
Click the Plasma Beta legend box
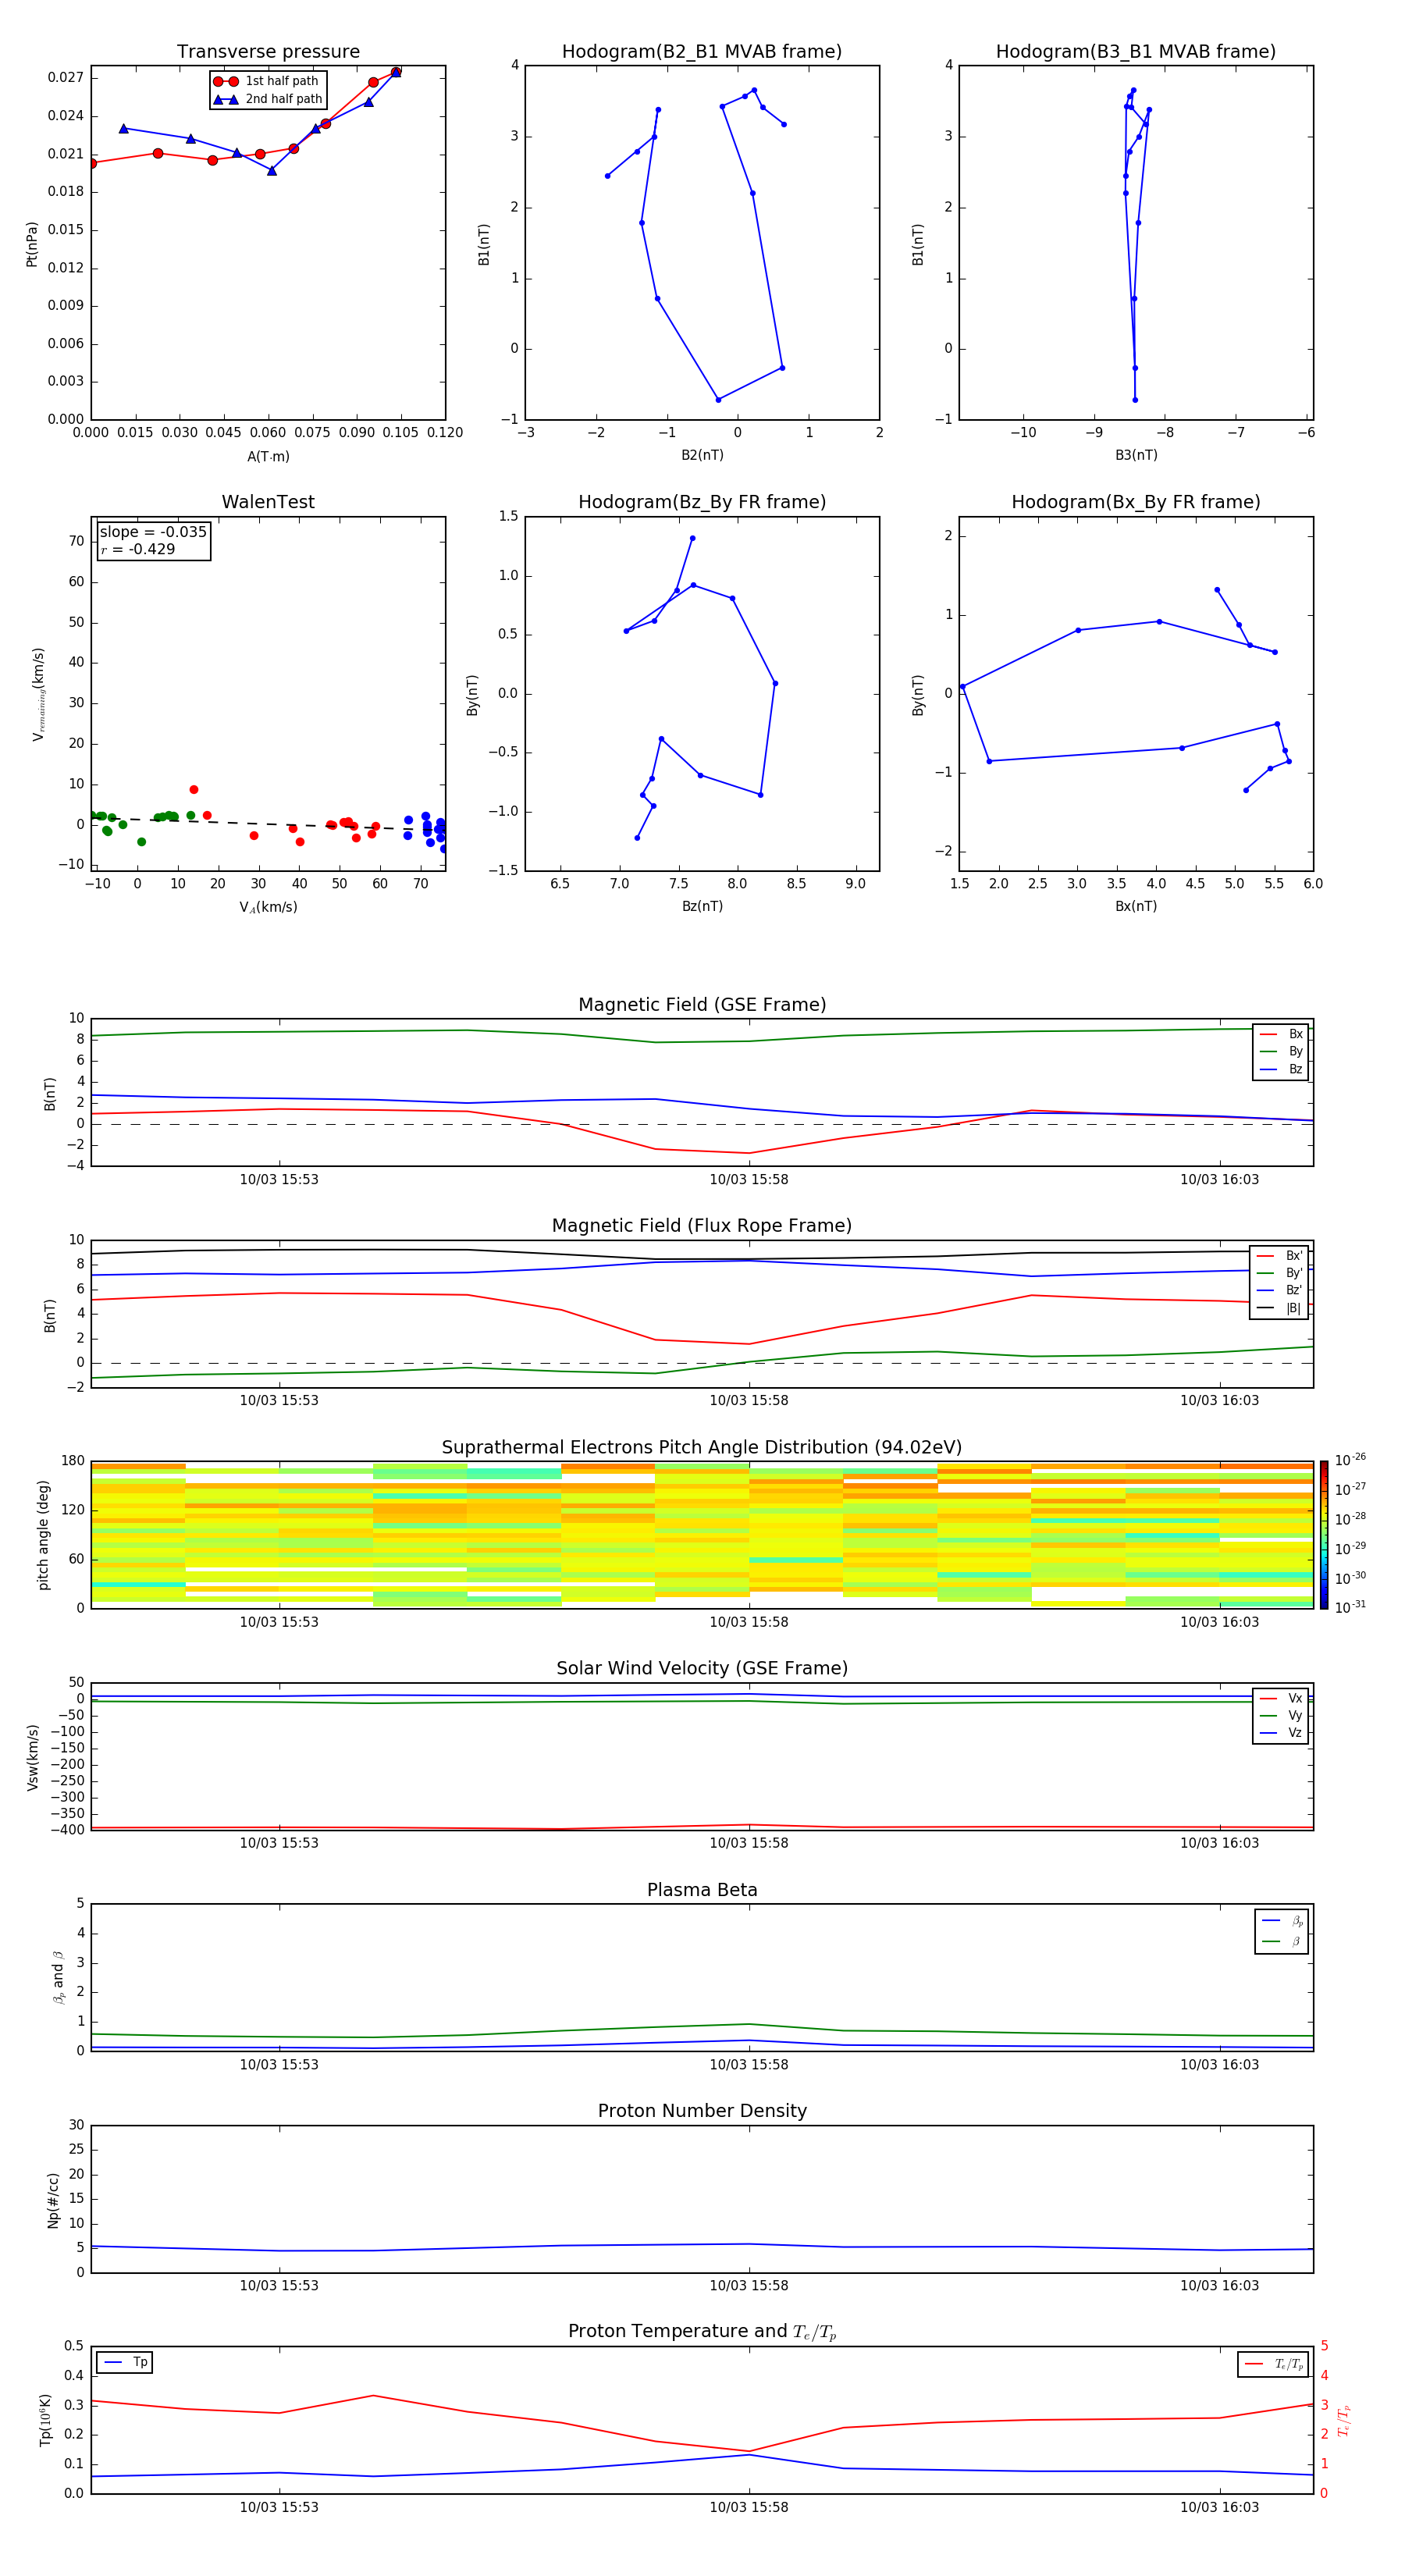[1281, 1931]
